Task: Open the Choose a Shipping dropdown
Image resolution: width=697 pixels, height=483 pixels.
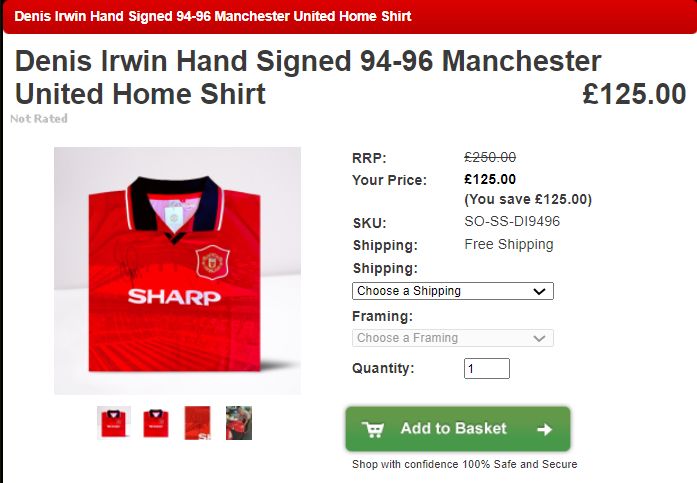Action: 453,291
